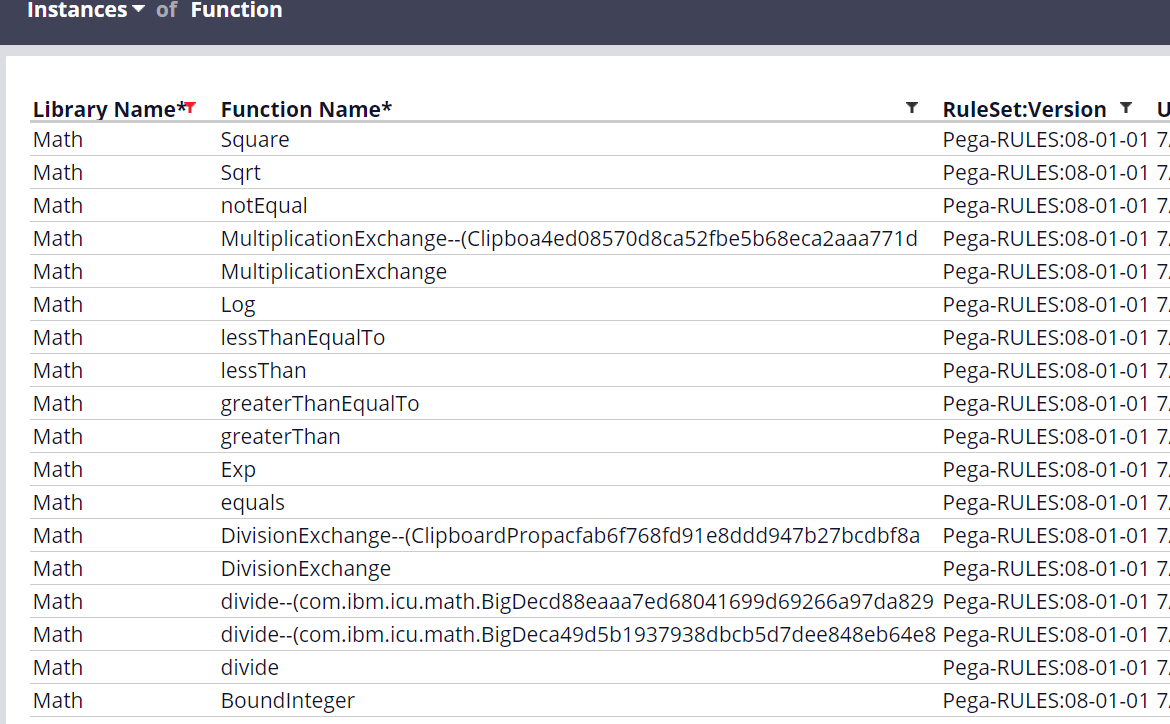Select the lessThanEqualTo function
Image resolution: width=1170 pixels, height=724 pixels.
[x=302, y=338]
